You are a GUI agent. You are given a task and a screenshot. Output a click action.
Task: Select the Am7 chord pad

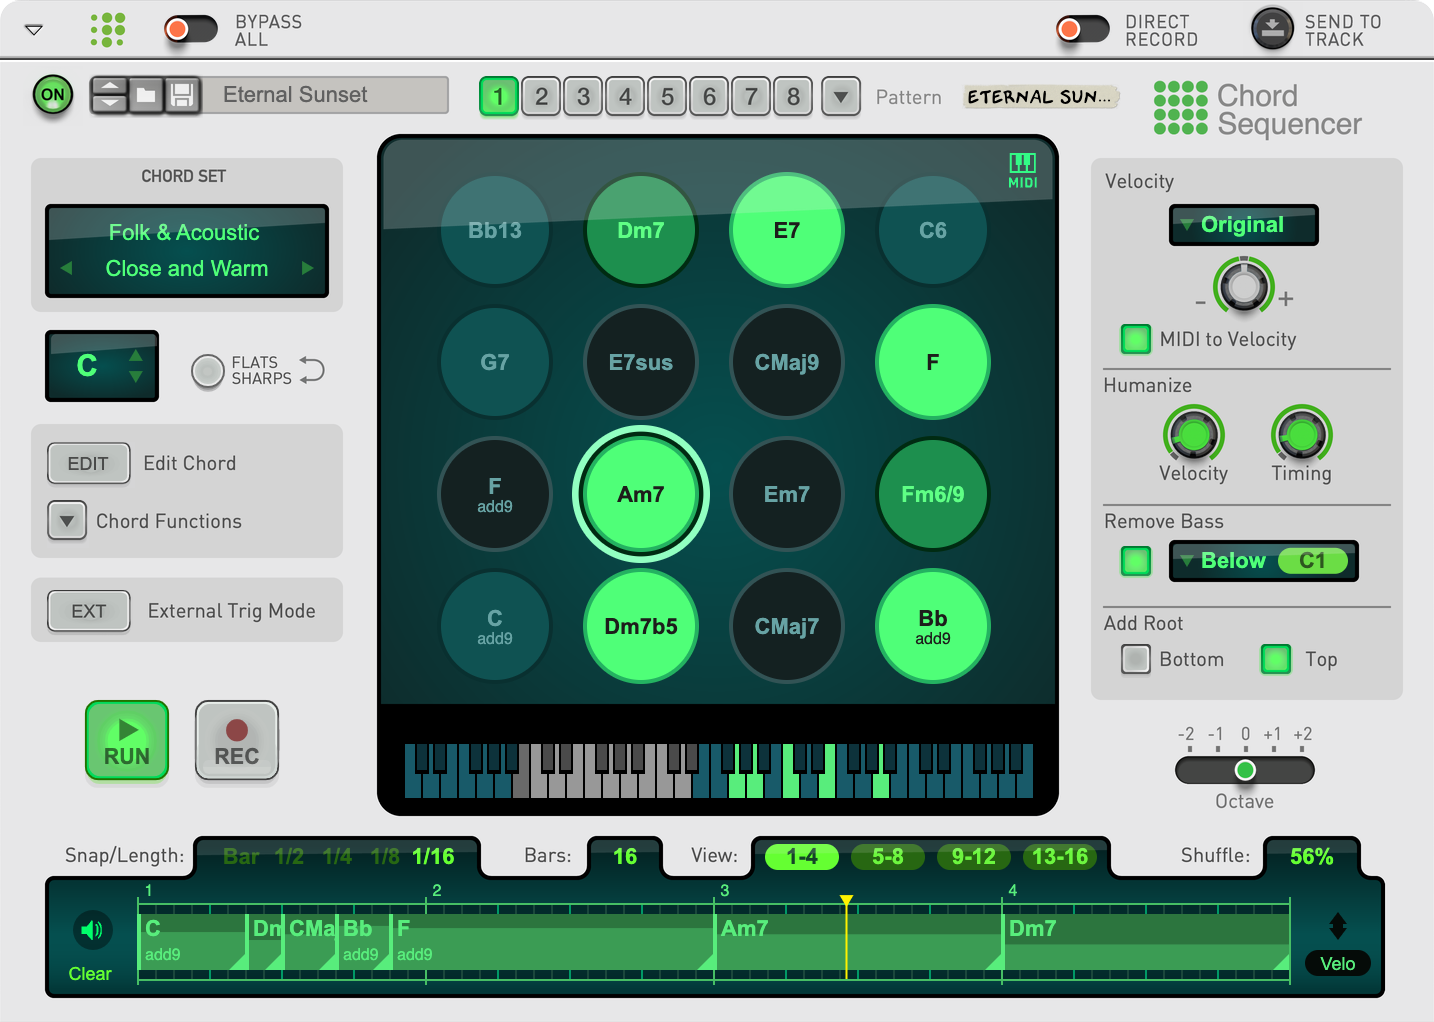coord(640,494)
